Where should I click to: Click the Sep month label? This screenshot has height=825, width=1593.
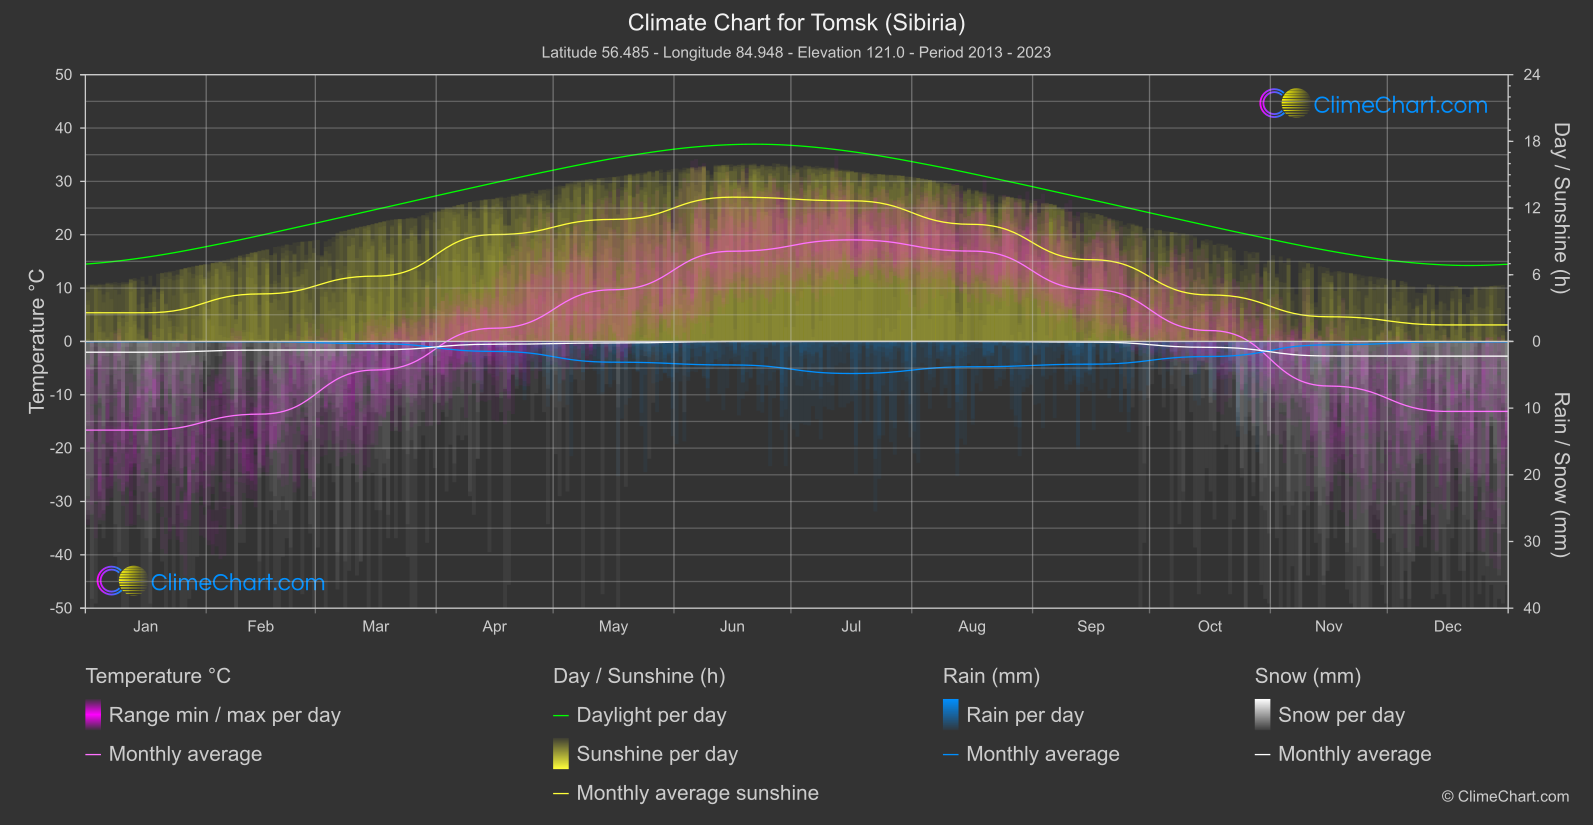click(1090, 626)
